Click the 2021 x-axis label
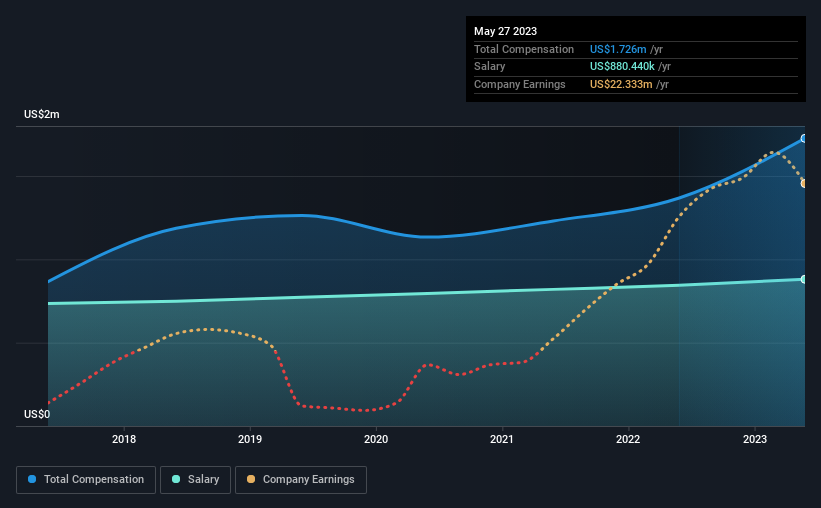This screenshot has height=508, width=821. [502, 439]
